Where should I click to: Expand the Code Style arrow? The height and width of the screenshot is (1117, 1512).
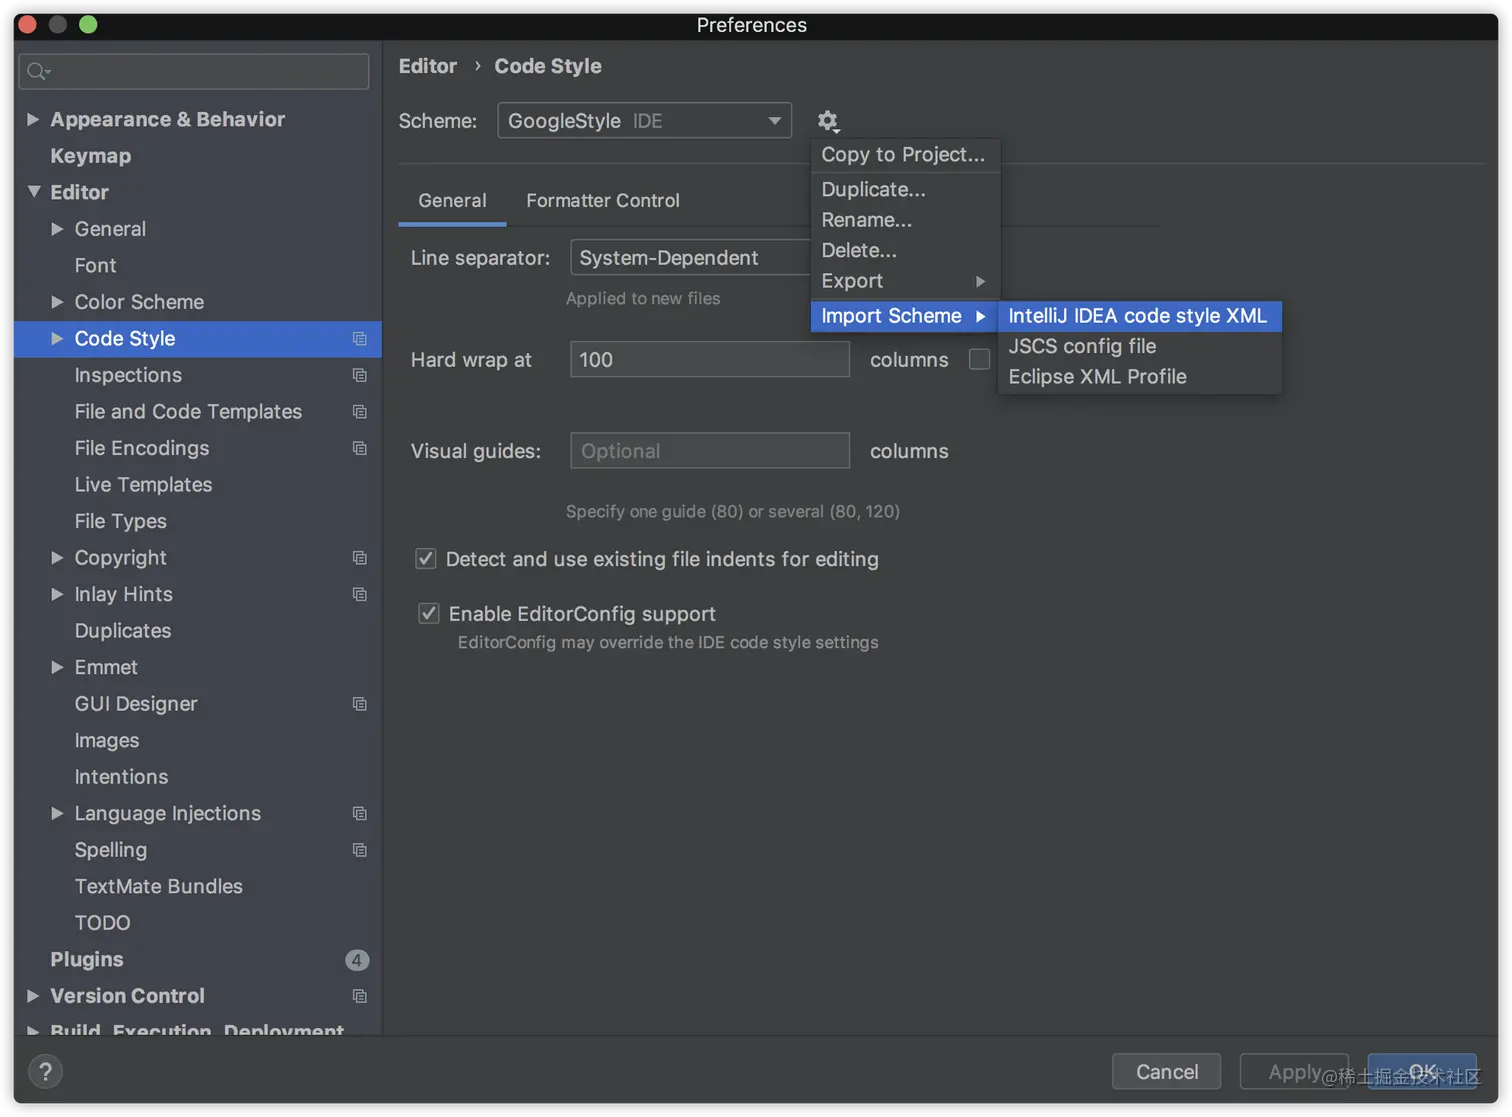57,339
